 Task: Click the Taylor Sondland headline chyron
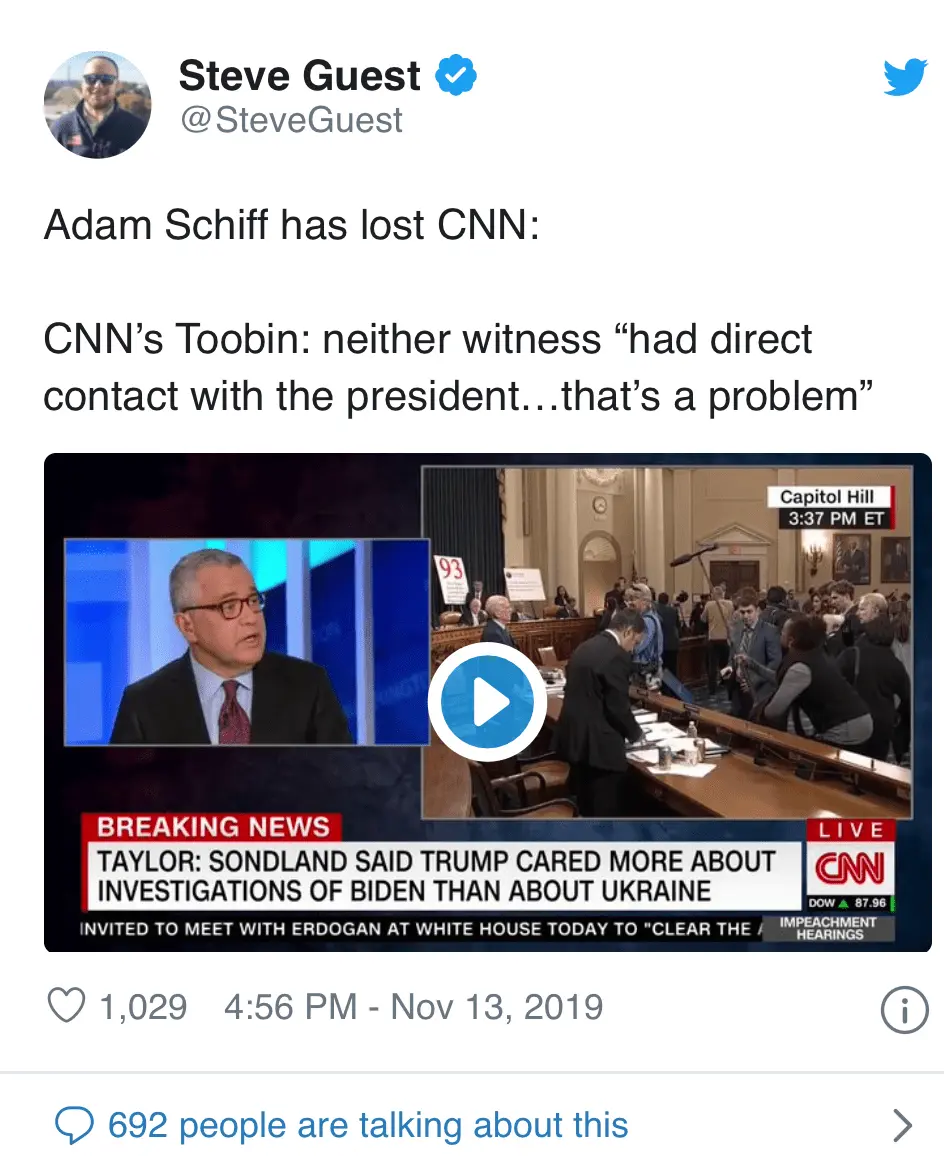[x=435, y=876]
